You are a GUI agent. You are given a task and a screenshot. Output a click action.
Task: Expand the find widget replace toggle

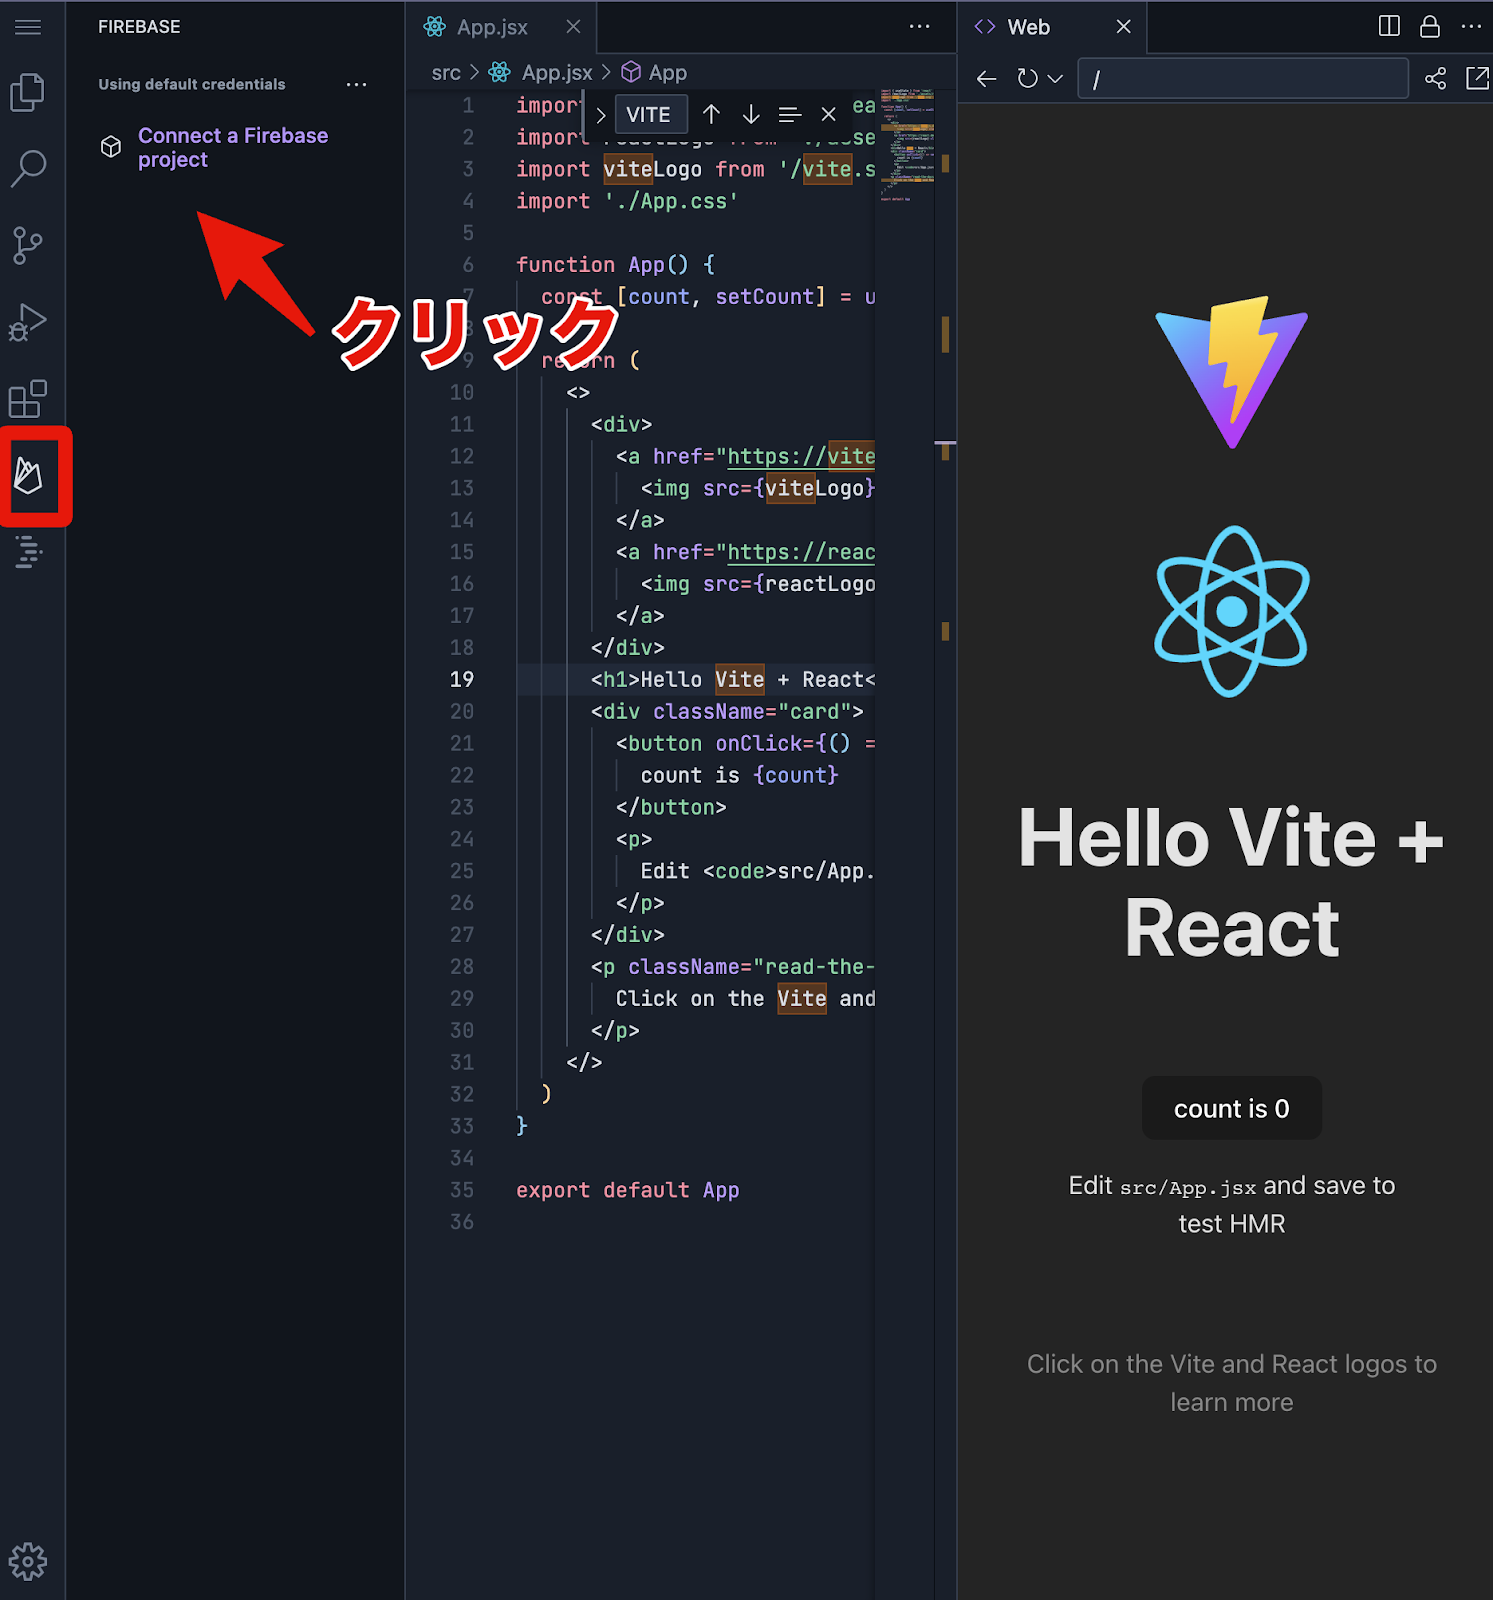tap(600, 115)
